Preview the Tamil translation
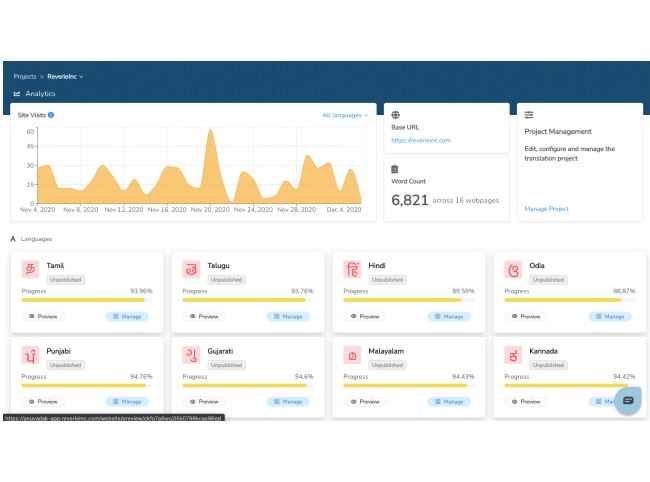Screen dimensions: 650x482 [x=43, y=317]
